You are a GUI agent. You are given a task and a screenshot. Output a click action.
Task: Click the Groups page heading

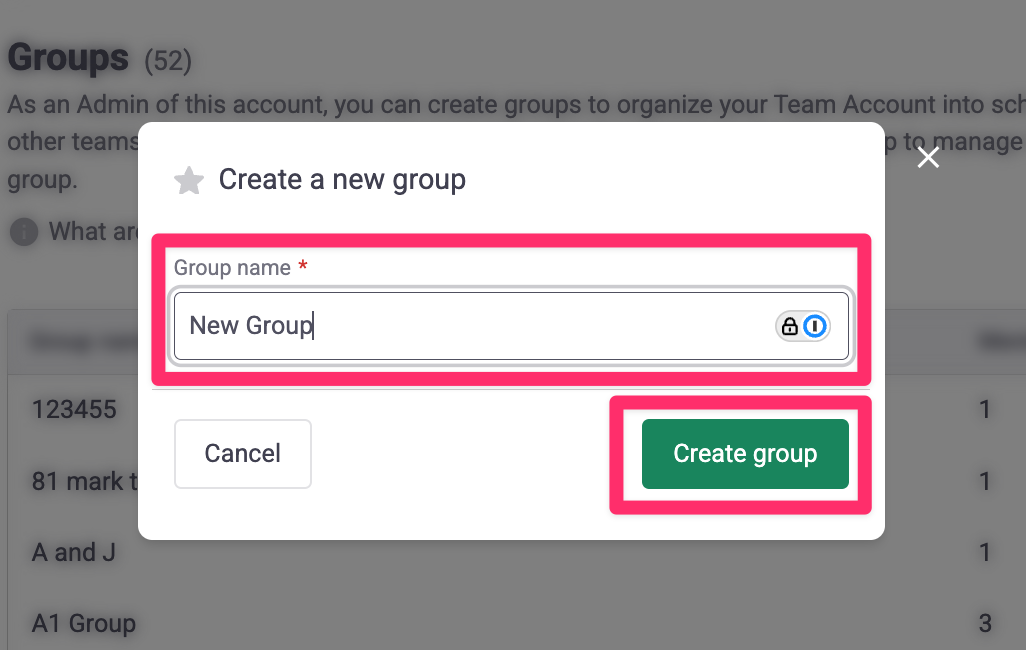[68, 58]
